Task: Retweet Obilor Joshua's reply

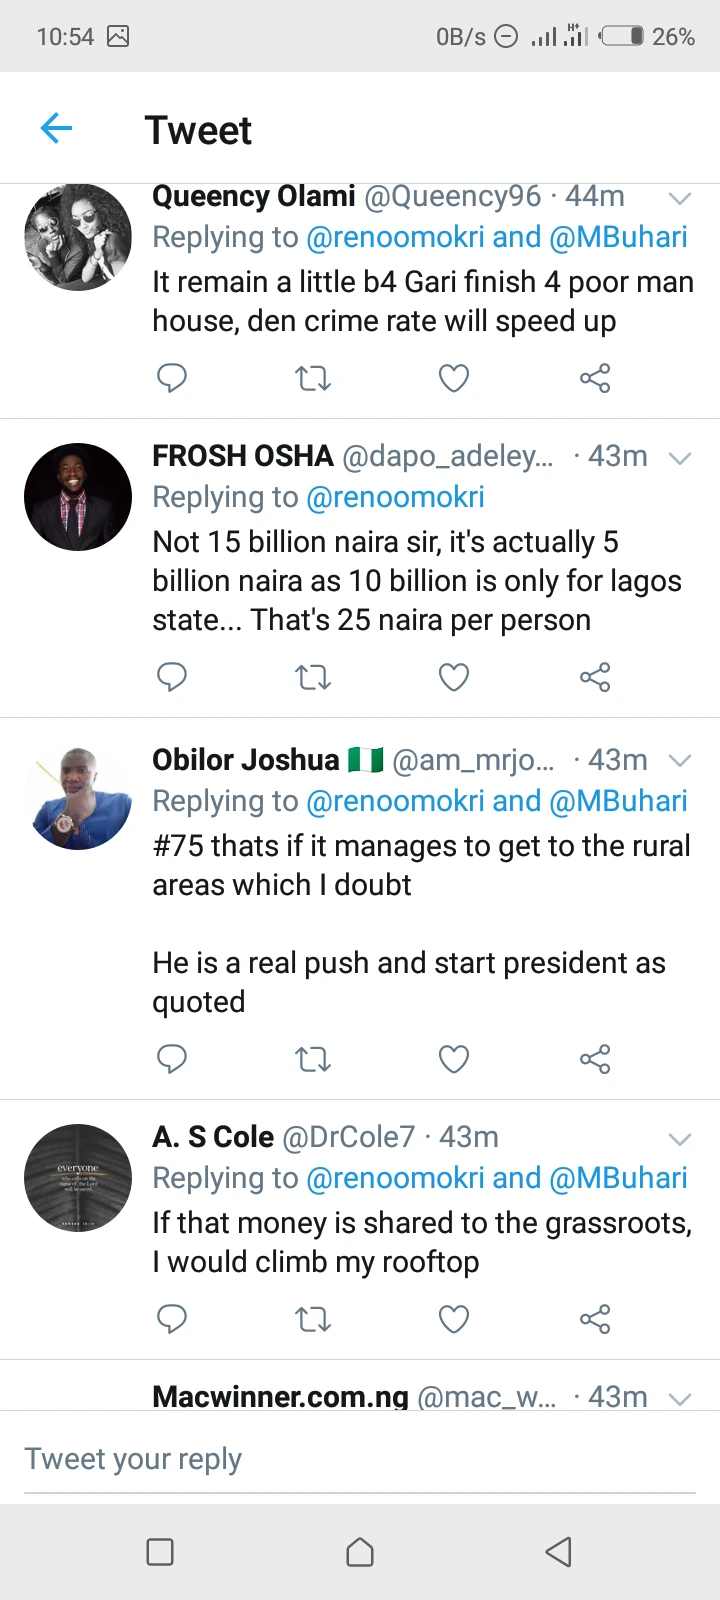Action: [x=313, y=1058]
